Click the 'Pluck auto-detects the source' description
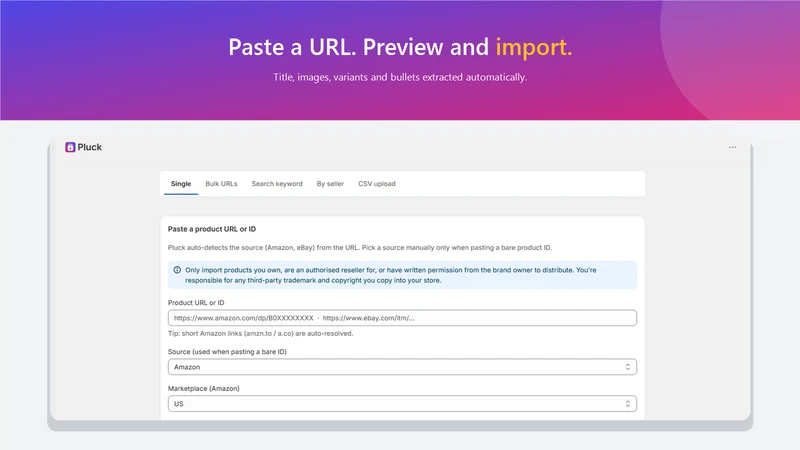 [x=360, y=247]
